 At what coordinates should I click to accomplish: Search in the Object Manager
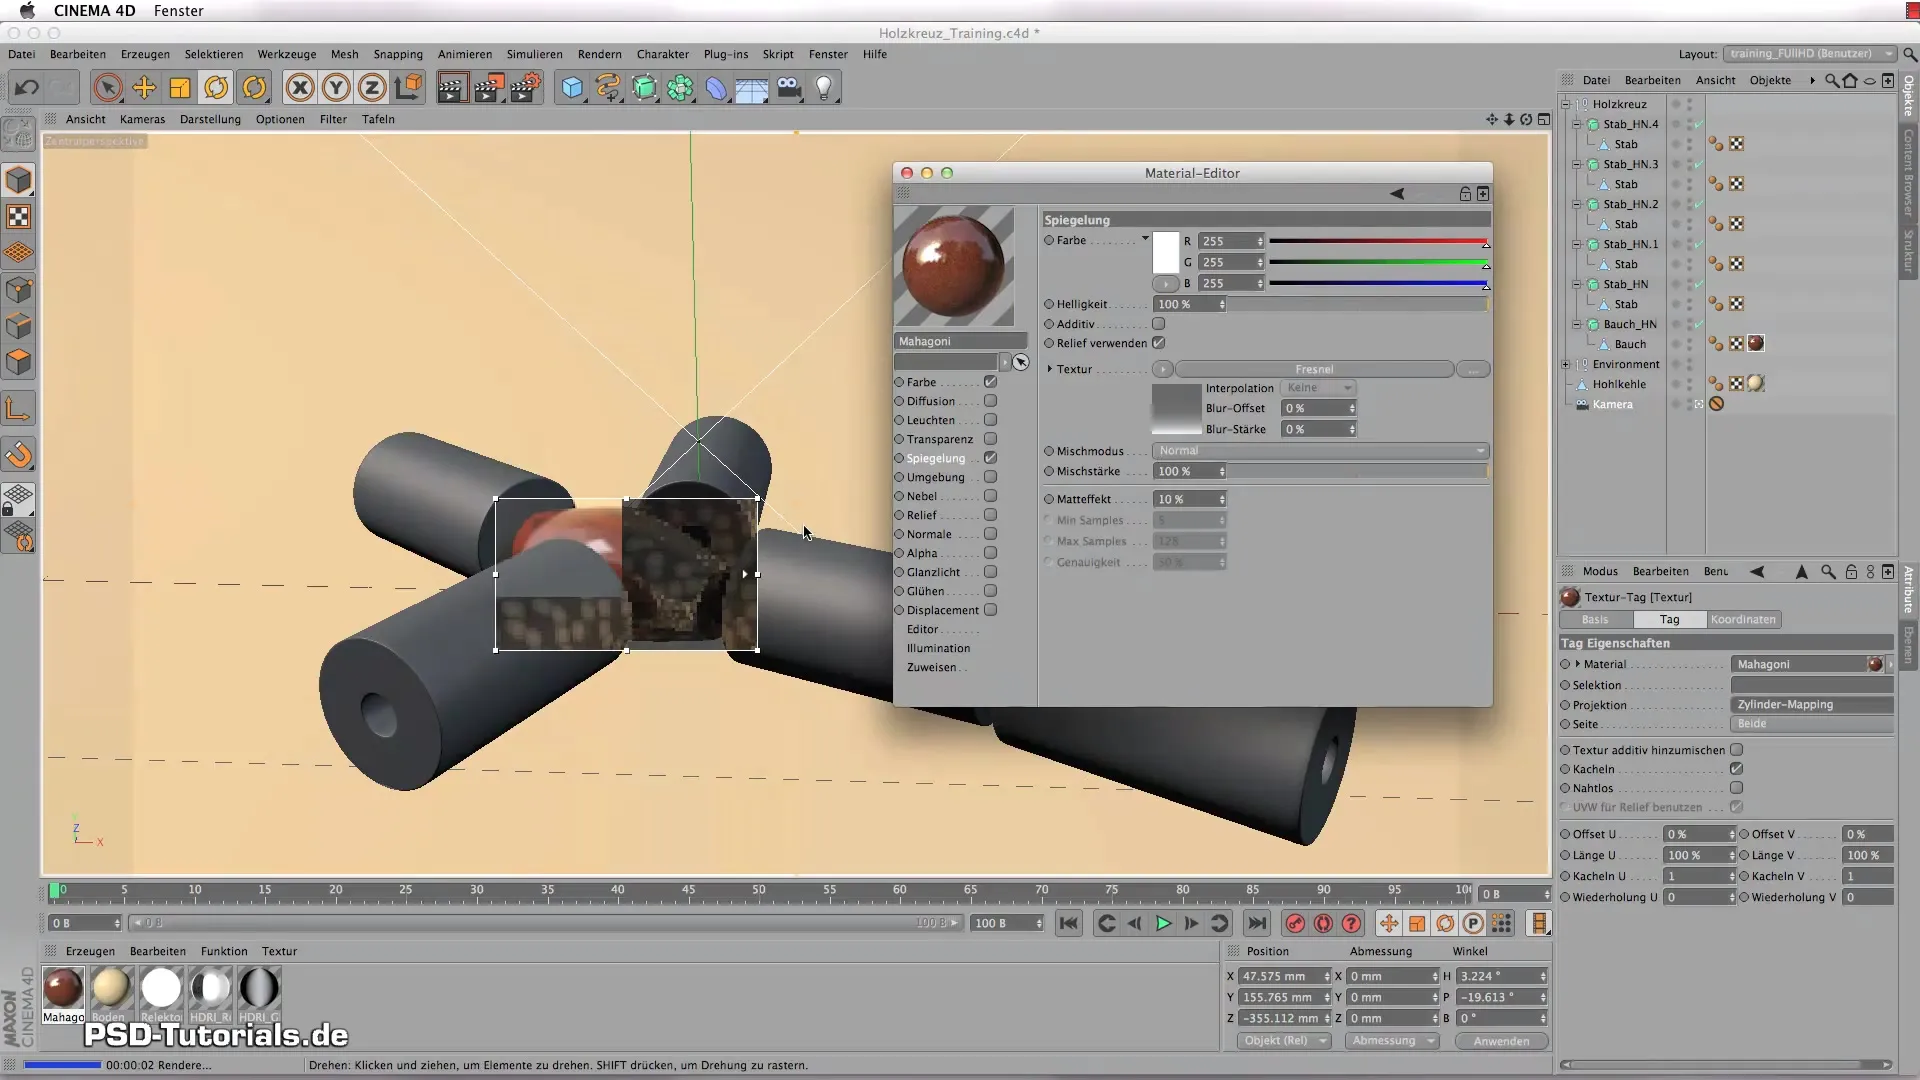tap(1831, 80)
